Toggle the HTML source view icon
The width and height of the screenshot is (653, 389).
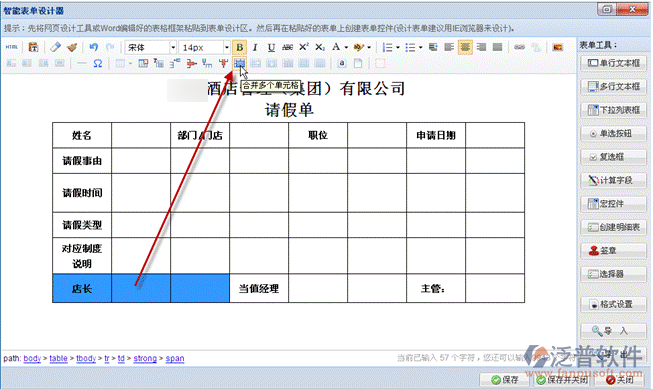(12, 47)
